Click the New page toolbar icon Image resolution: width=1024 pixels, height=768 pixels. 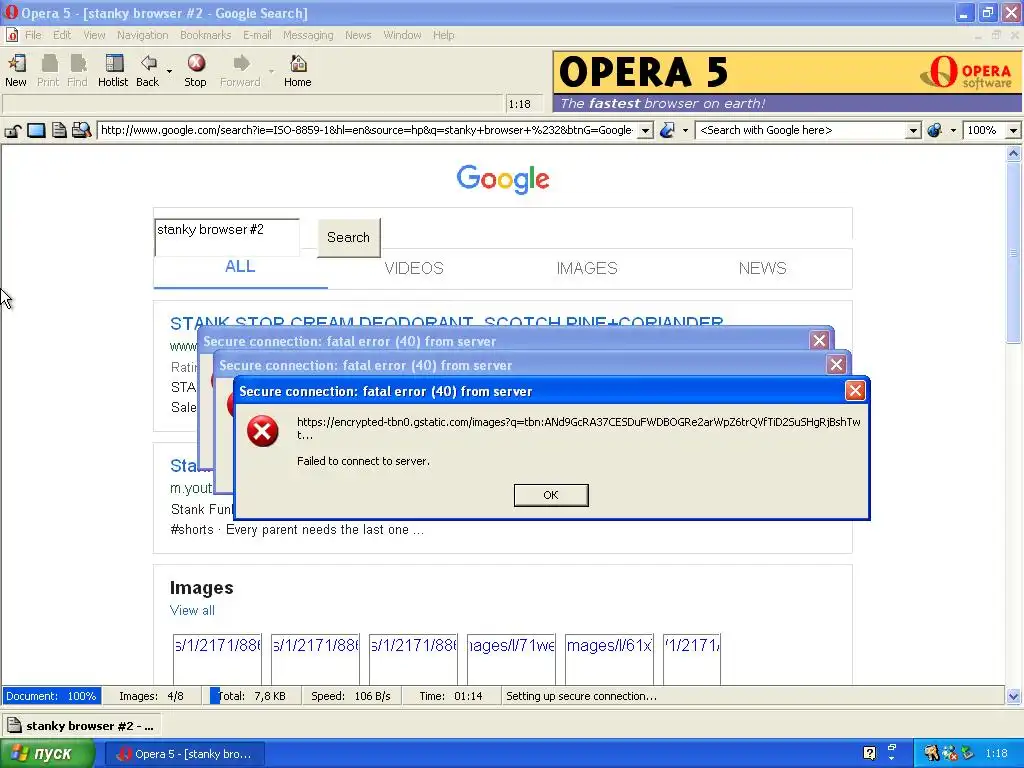click(16, 64)
